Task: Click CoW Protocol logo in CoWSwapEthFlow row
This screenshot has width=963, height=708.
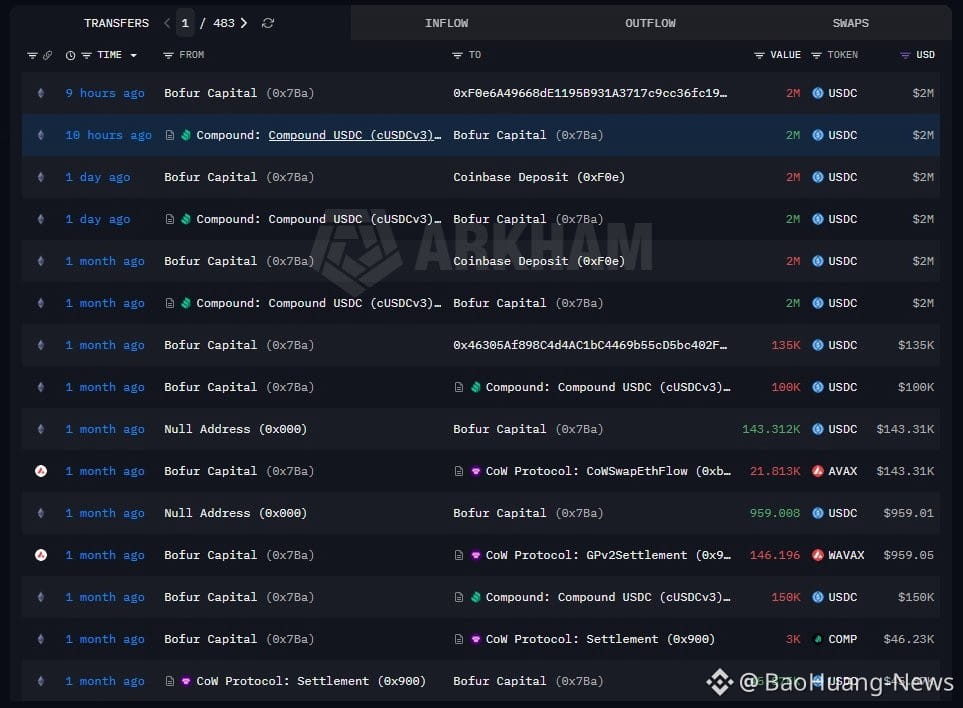Action: tap(475, 471)
